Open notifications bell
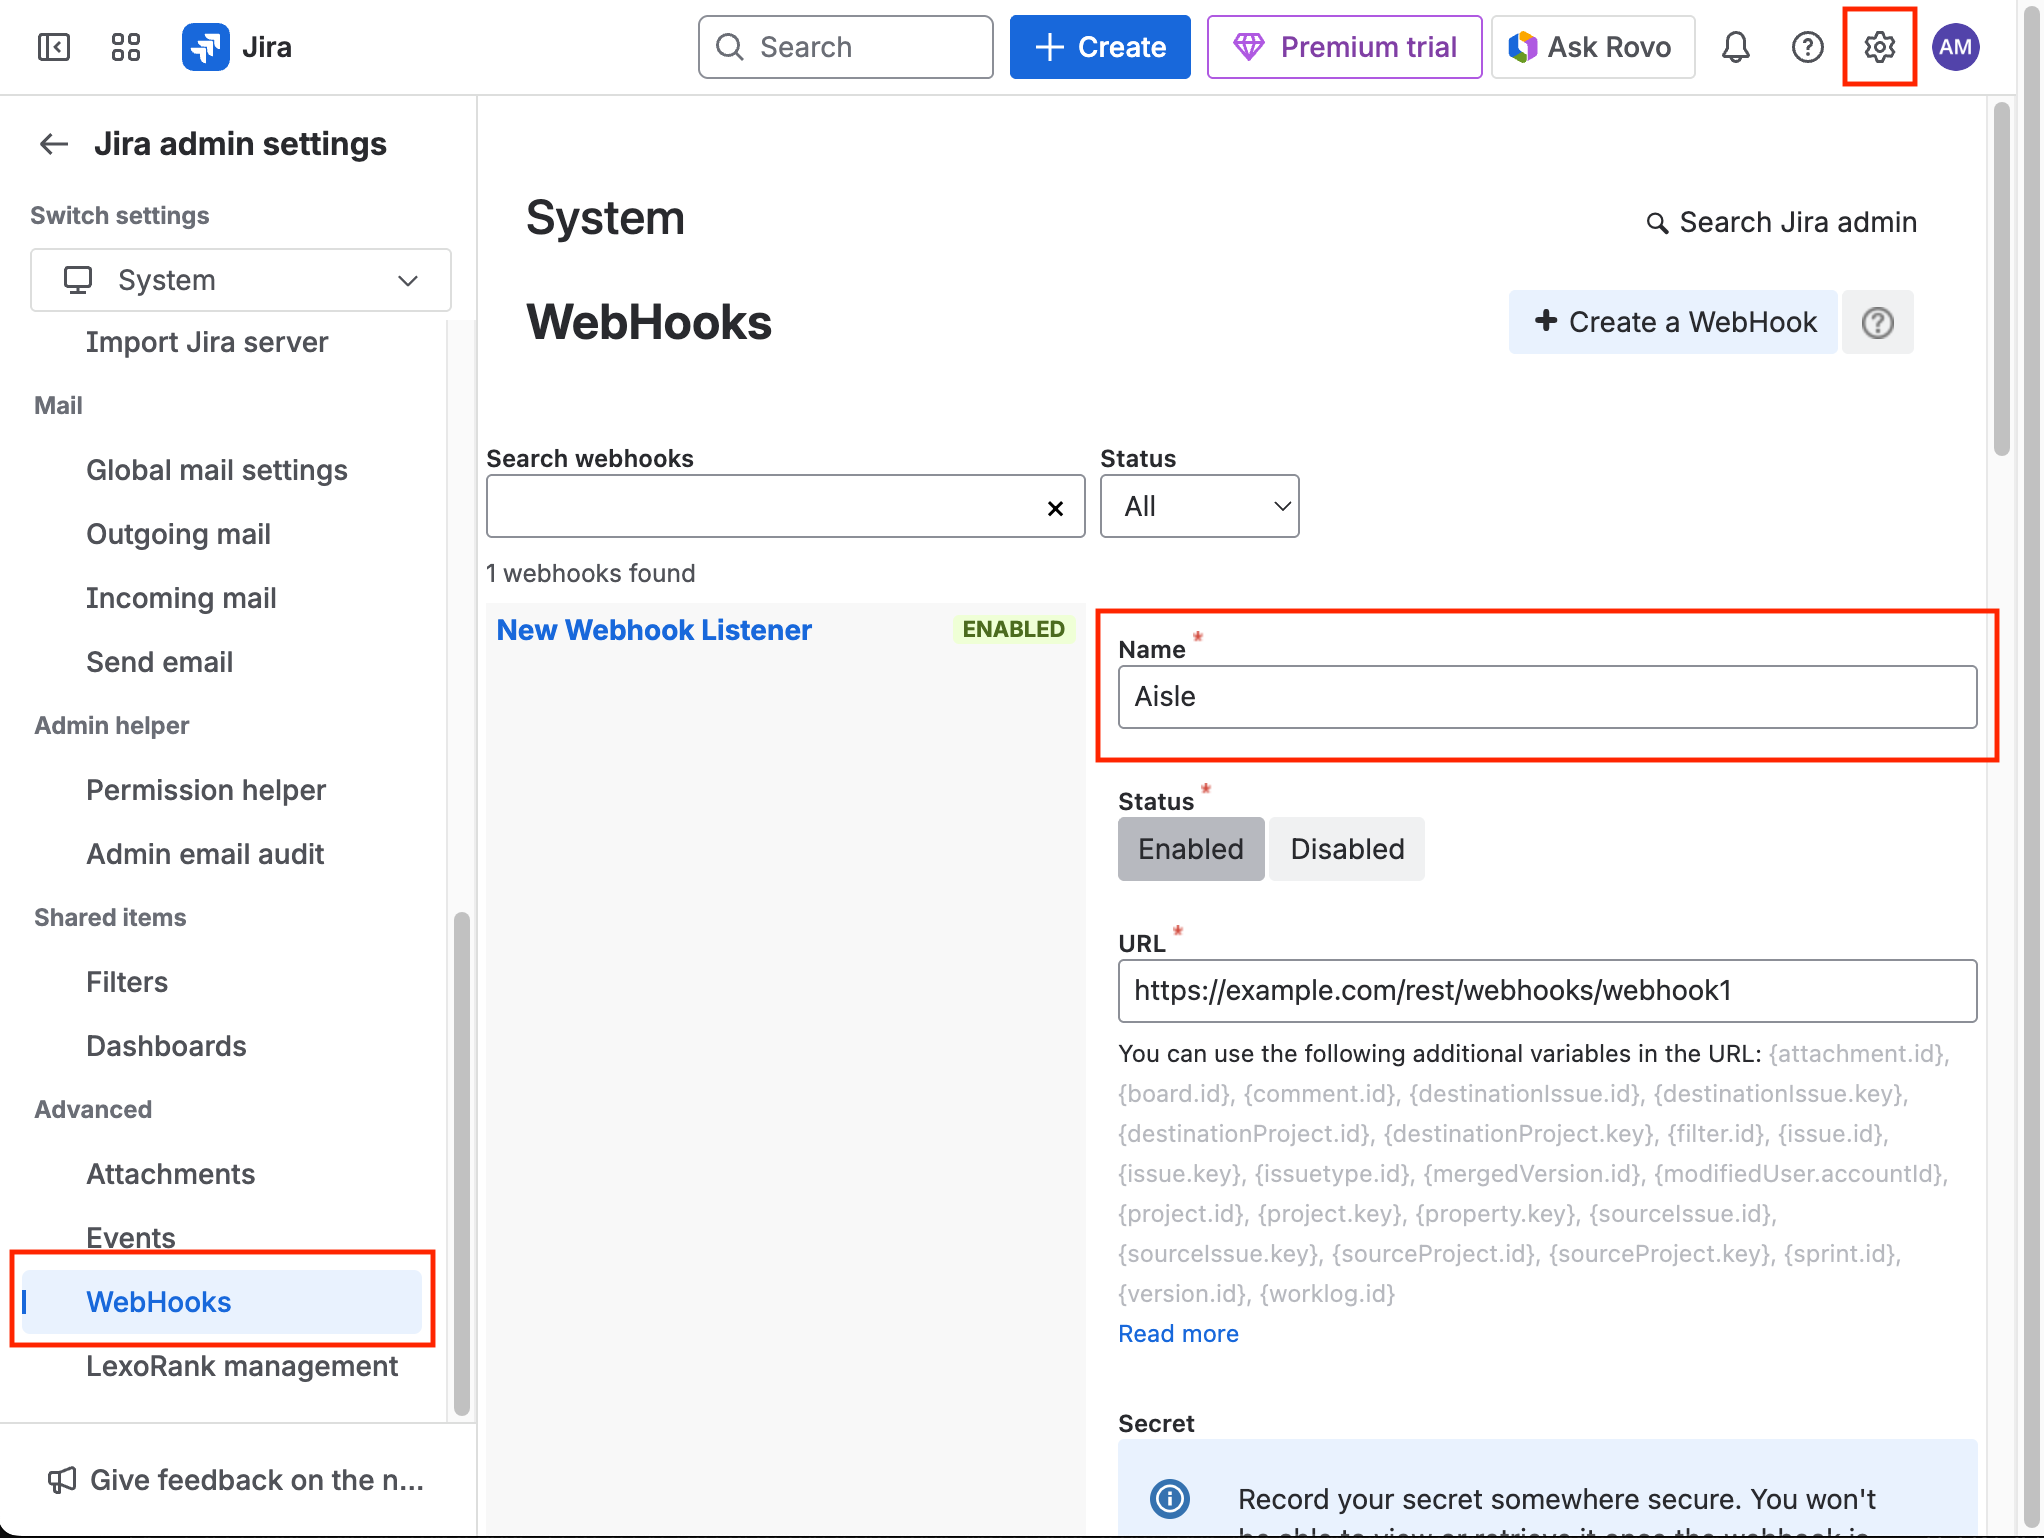This screenshot has width=2044, height=1538. tap(1736, 47)
